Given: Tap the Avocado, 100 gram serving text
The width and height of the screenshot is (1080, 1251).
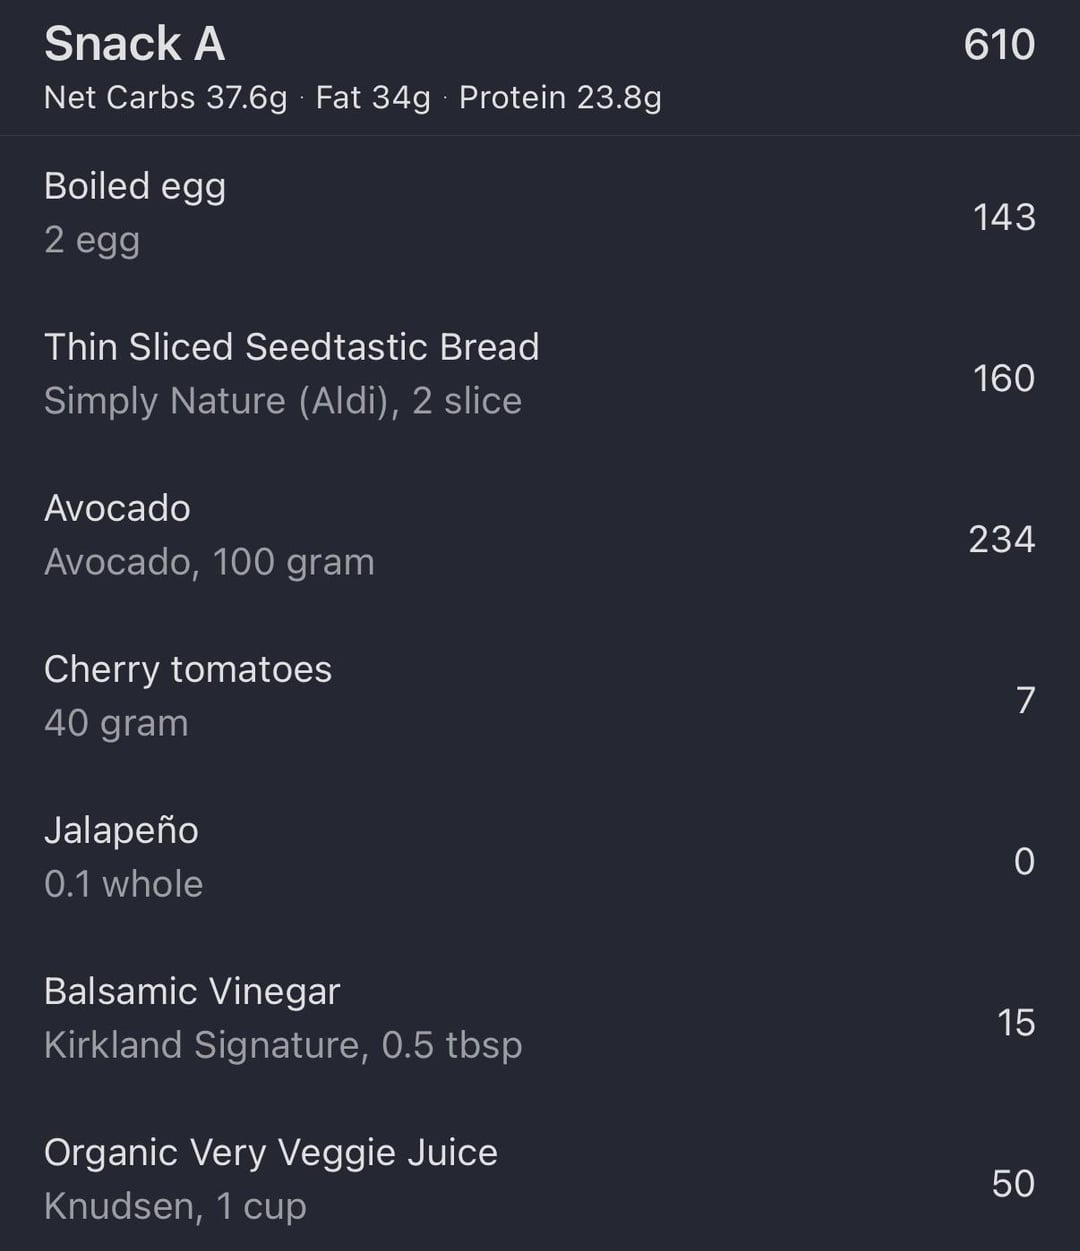Looking at the screenshot, I should point(209,562).
